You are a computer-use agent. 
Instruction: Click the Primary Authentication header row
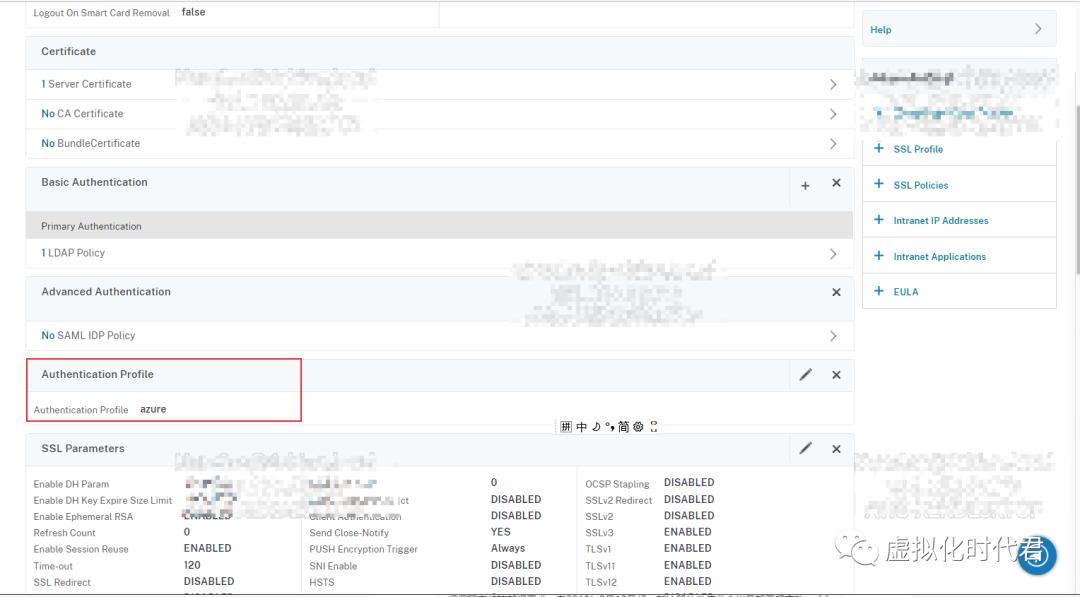coord(439,226)
